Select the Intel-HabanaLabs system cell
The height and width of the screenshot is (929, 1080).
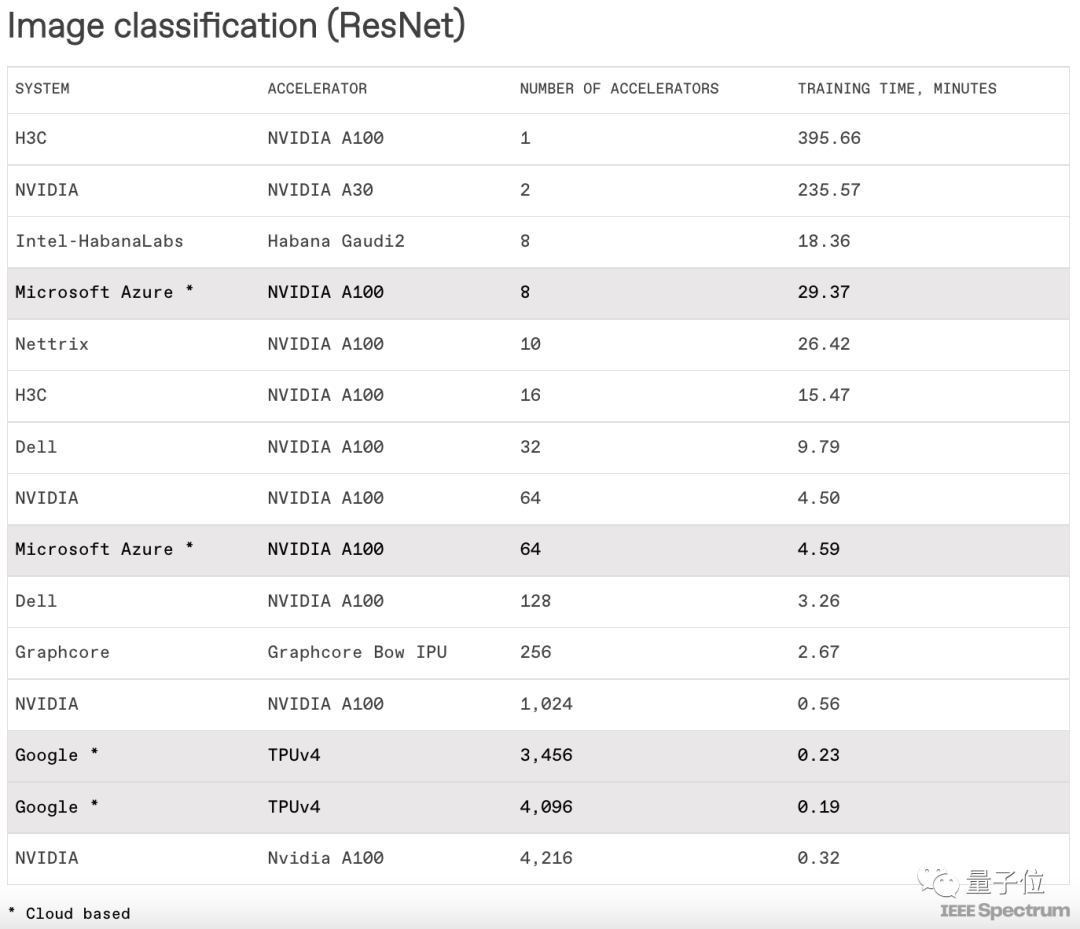tap(99, 241)
